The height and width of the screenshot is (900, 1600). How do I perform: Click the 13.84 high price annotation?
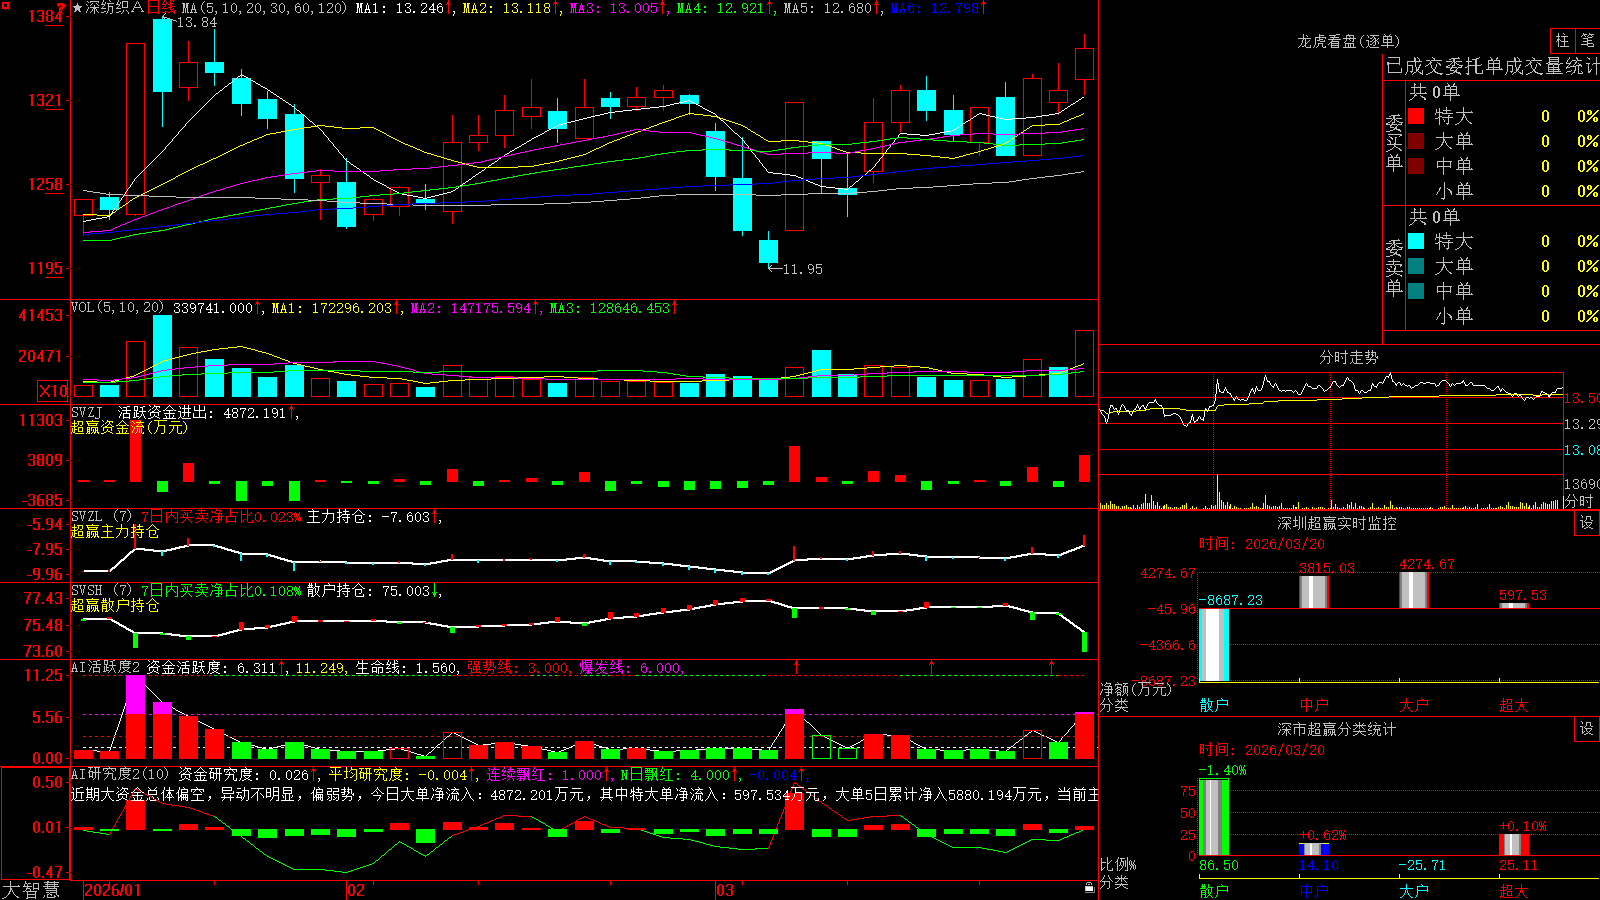pyautogui.click(x=197, y=22)
